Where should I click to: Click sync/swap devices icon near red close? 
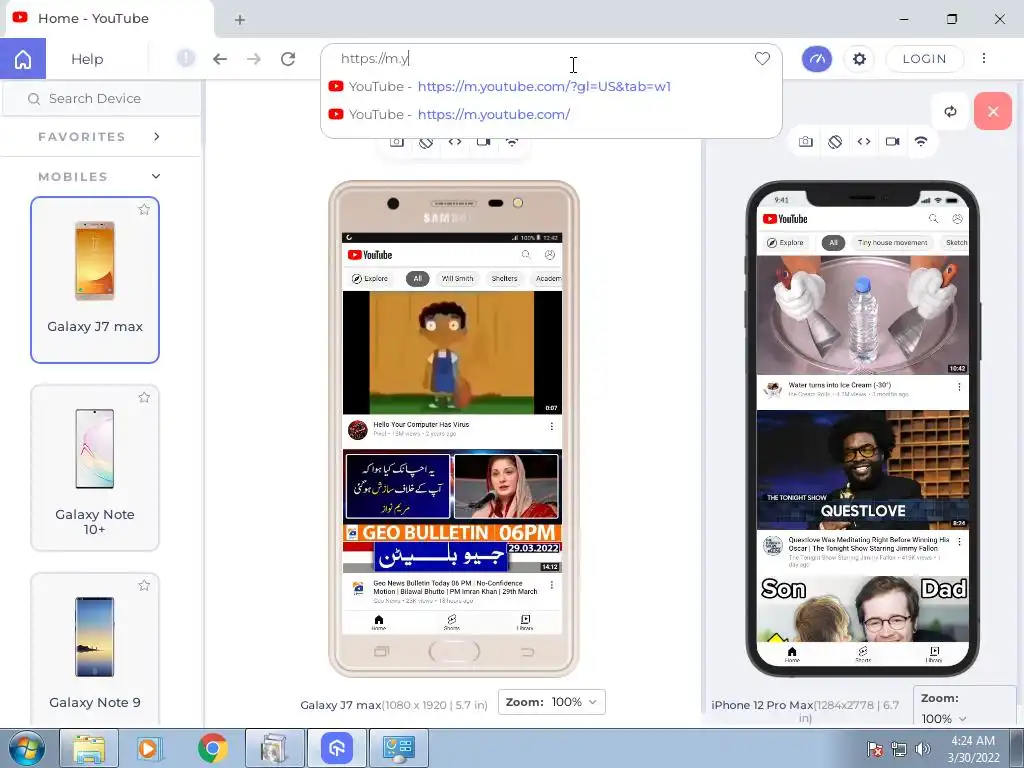pos(951,111)
